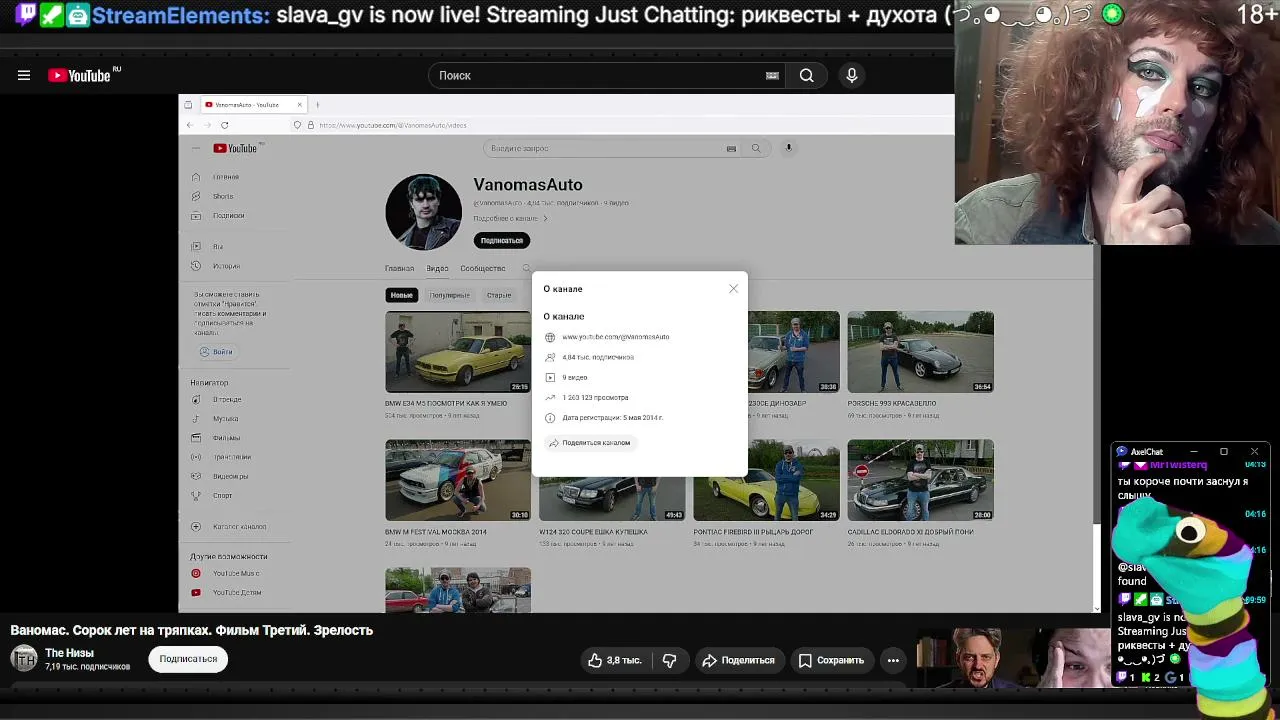Open a new tab in inner browser
1280x720 pixels.
tap(317, 105)
